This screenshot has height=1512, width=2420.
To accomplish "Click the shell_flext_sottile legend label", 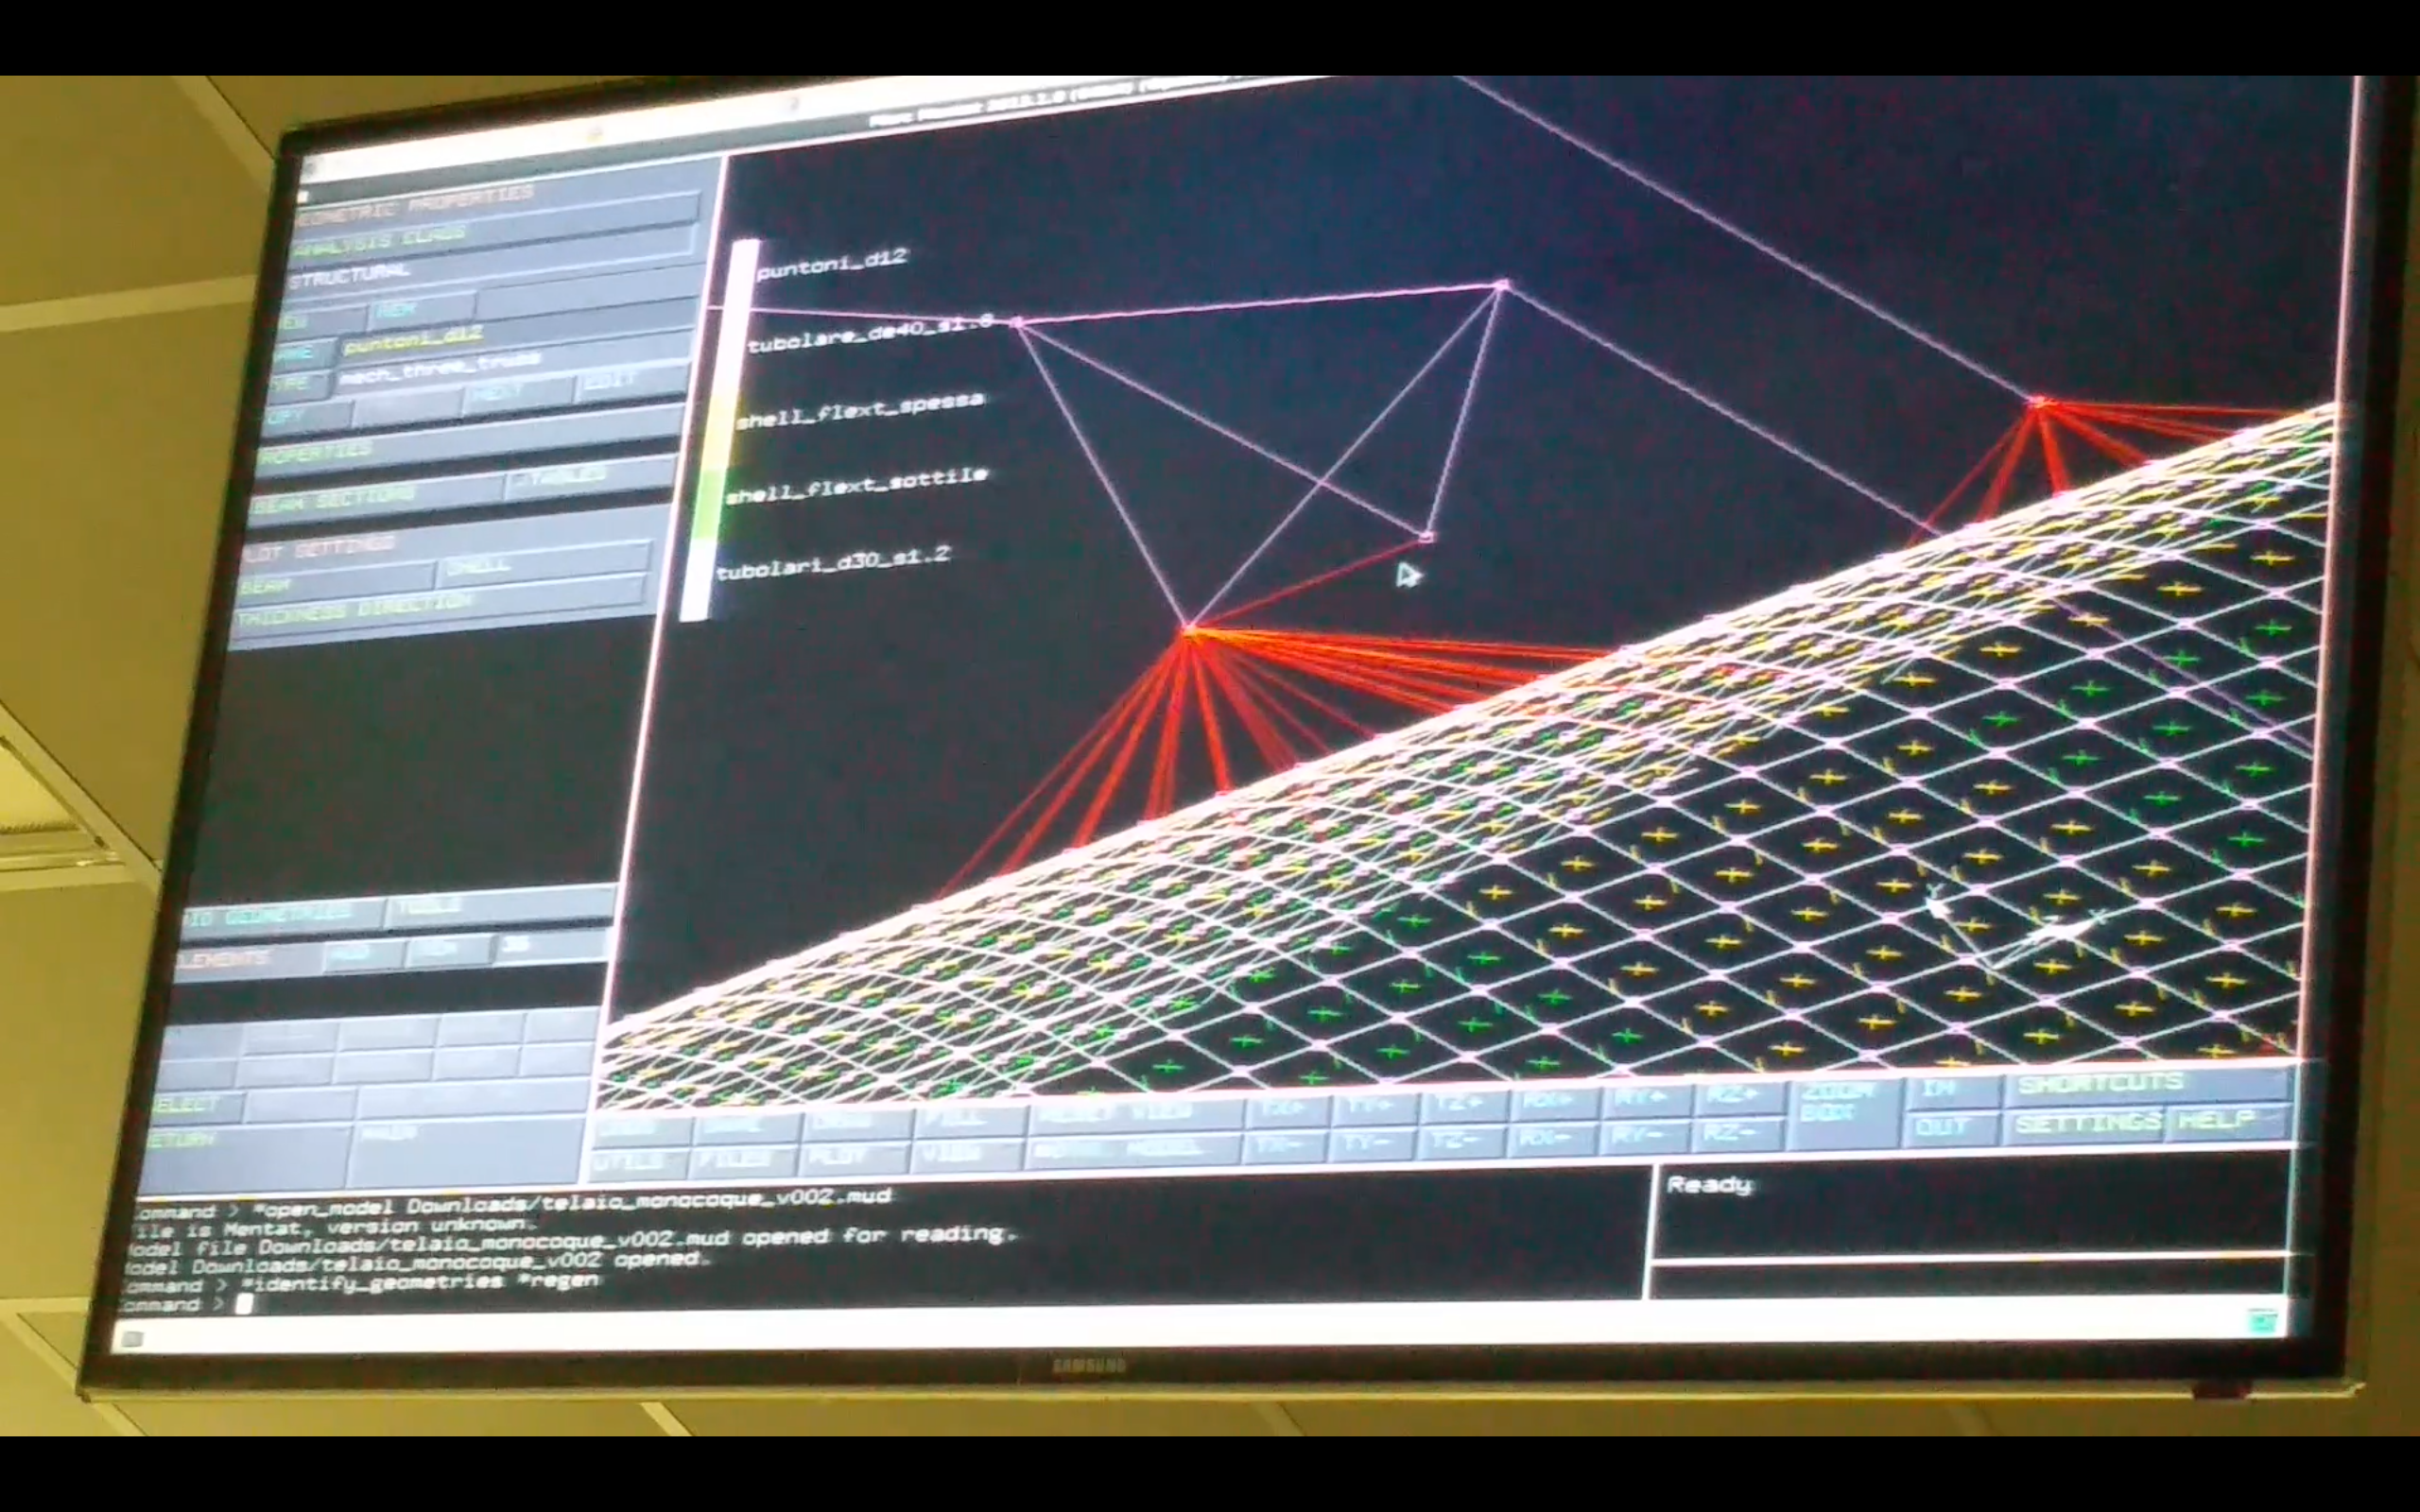I will tap(858, 484).
